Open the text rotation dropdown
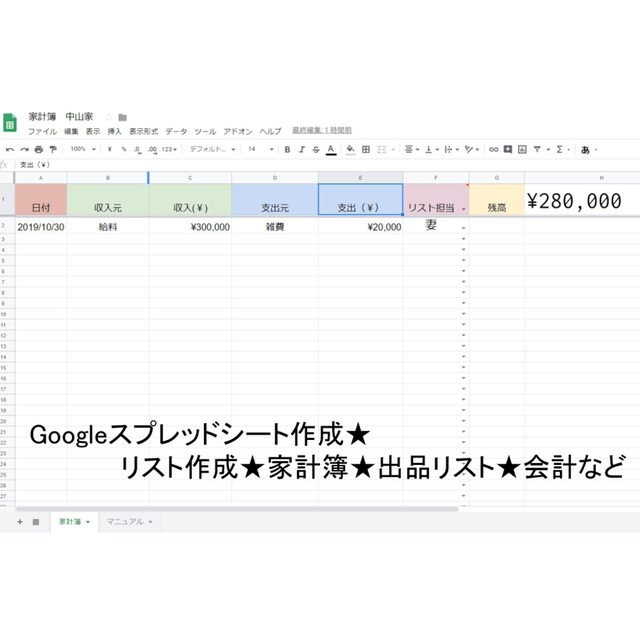The image size is (640, 640). (472, 149)
